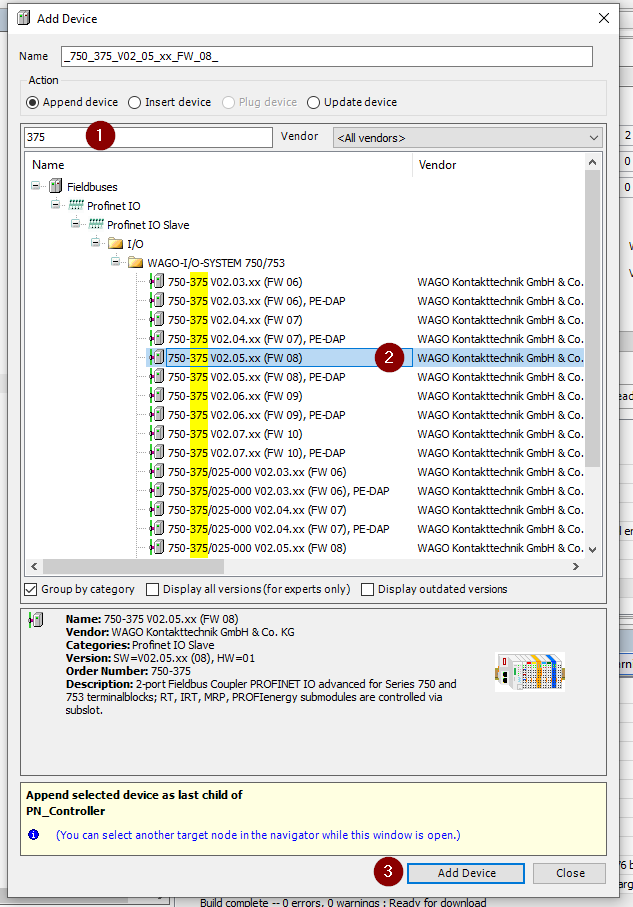Click icon of 750-375 V02.05.xx (FW 08), PE-DAP
633x907 pixels.
pyautogui.click(x=157, y=377)
